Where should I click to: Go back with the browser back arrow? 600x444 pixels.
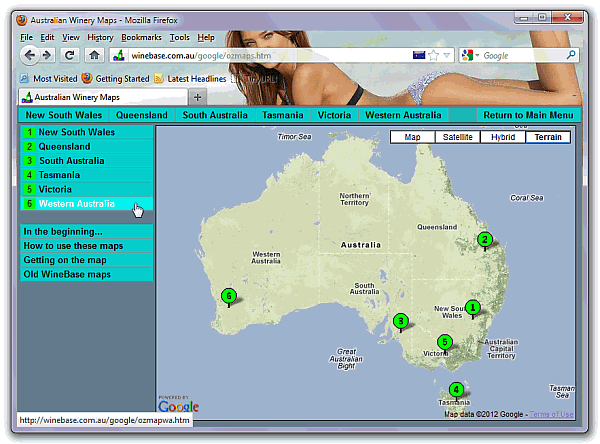point(29,56)
